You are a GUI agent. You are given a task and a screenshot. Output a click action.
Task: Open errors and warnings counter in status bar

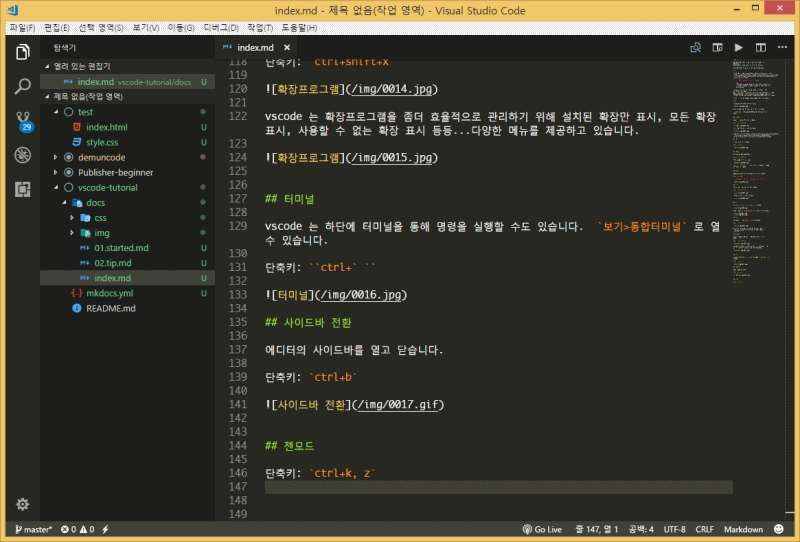[78, 529]
